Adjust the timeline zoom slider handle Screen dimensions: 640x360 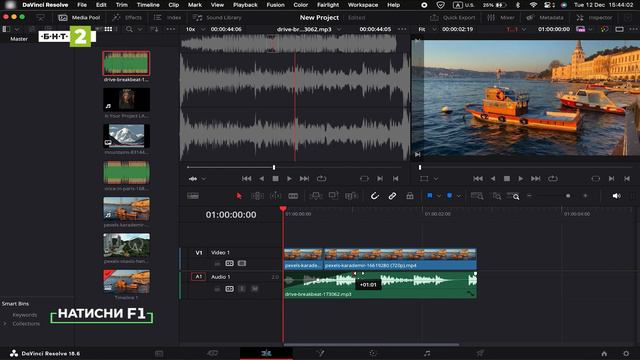[x=568, y=196]
